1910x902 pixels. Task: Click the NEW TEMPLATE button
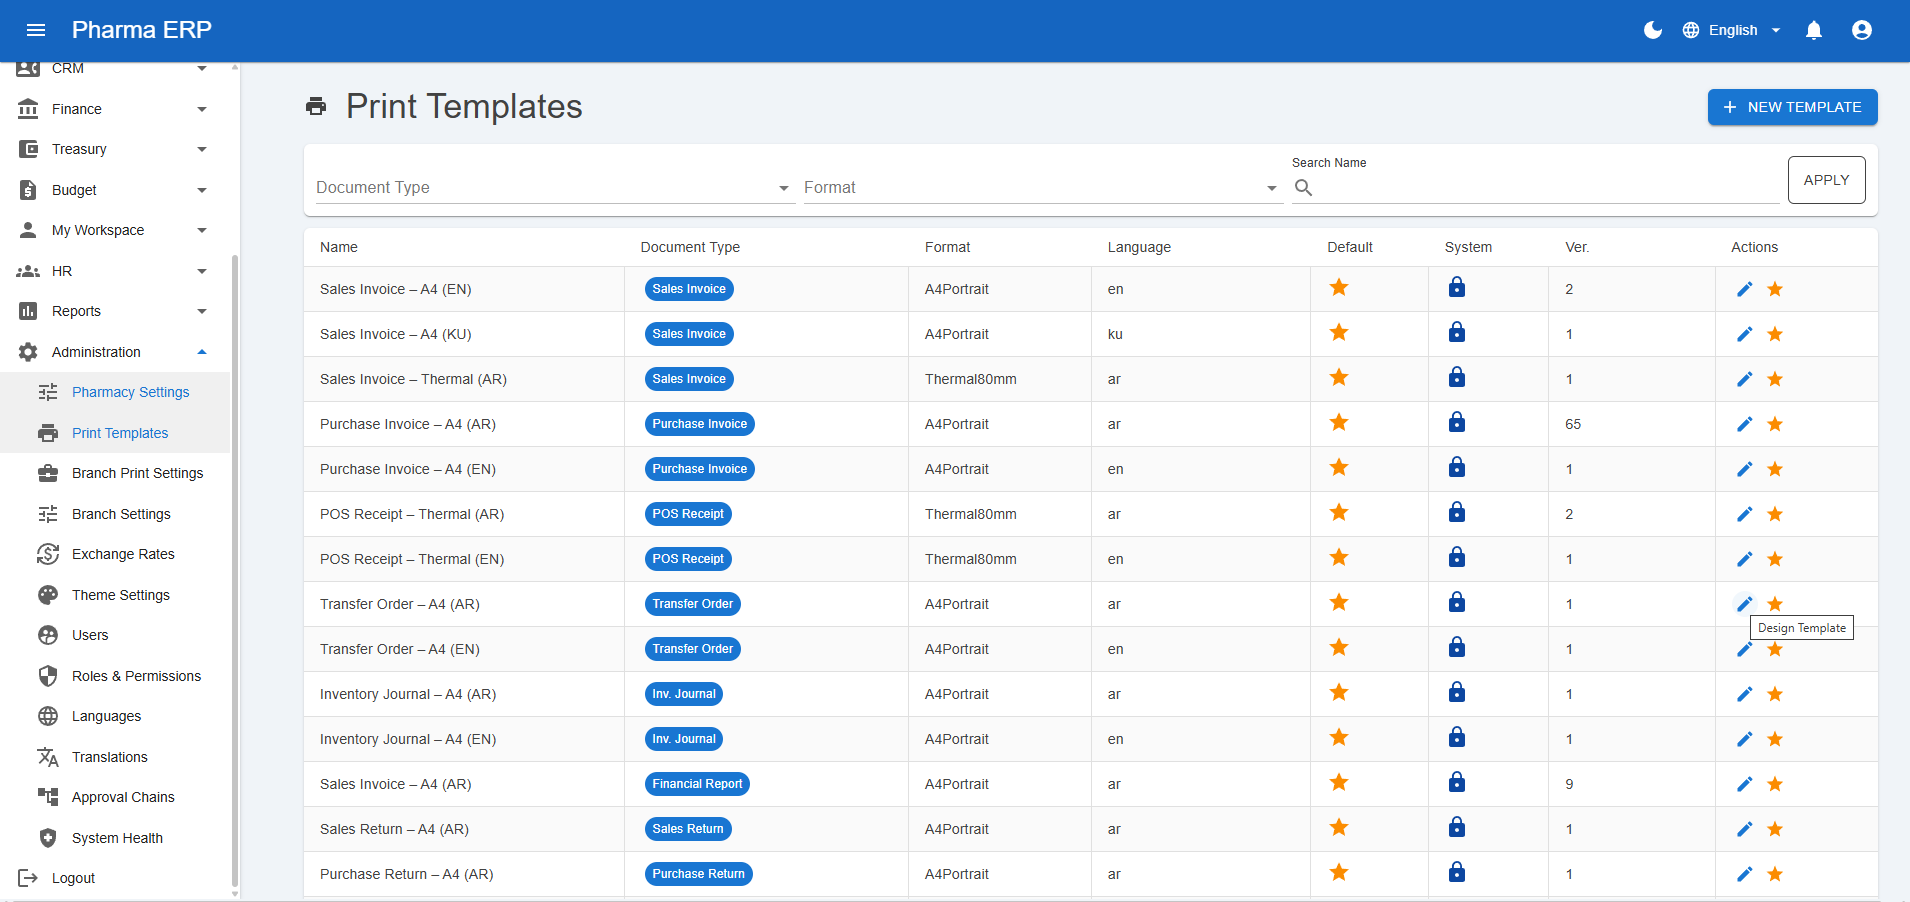coord(1792,107)
